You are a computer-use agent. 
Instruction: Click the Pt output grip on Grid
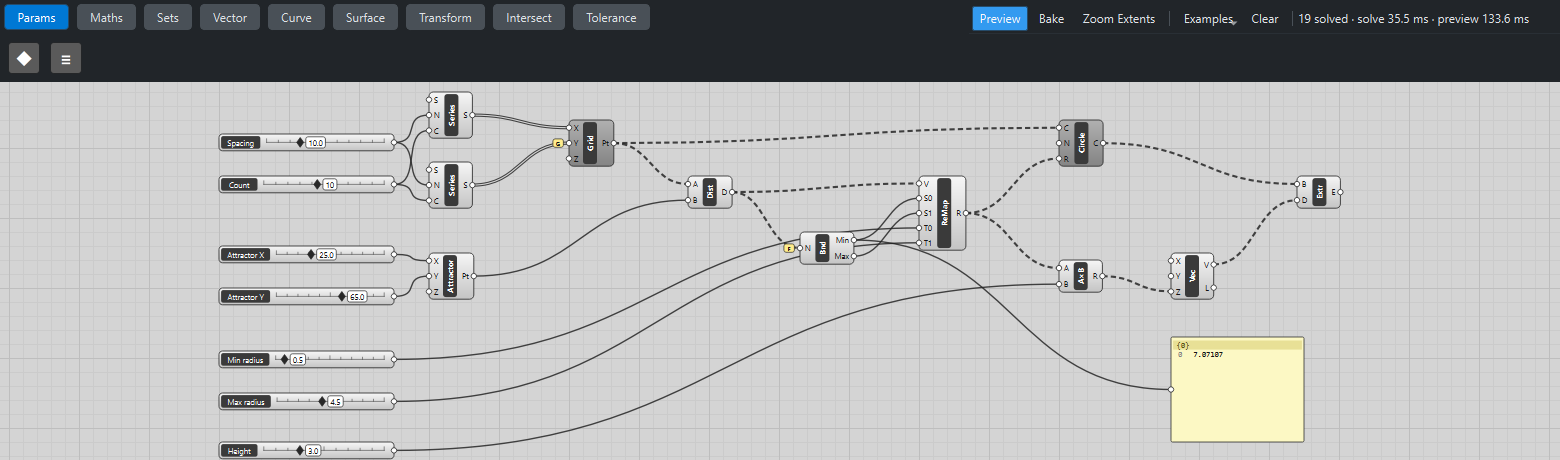pyautogui.click(x=614, y=143)
